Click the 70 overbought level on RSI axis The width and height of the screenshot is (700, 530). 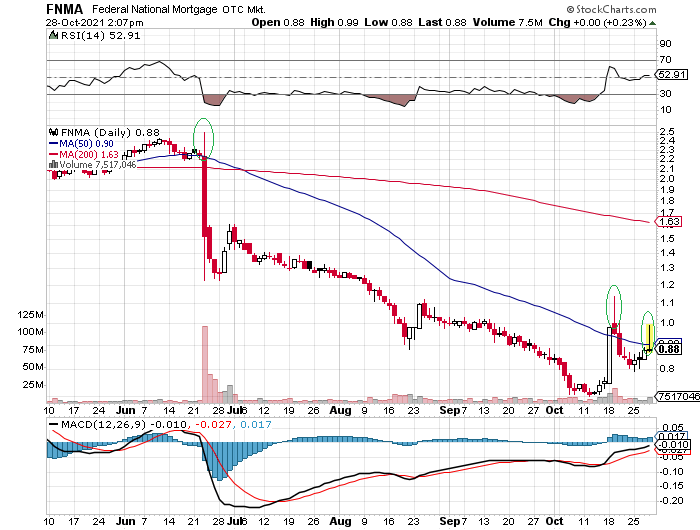tap(665, 59)
